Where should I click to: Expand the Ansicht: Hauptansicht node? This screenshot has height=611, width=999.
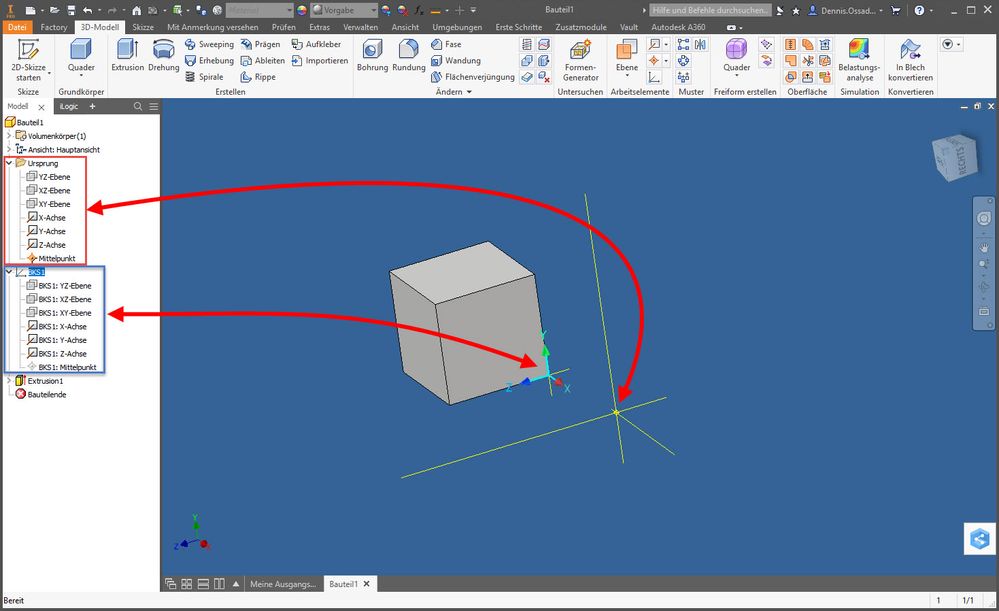click(9, 149)
